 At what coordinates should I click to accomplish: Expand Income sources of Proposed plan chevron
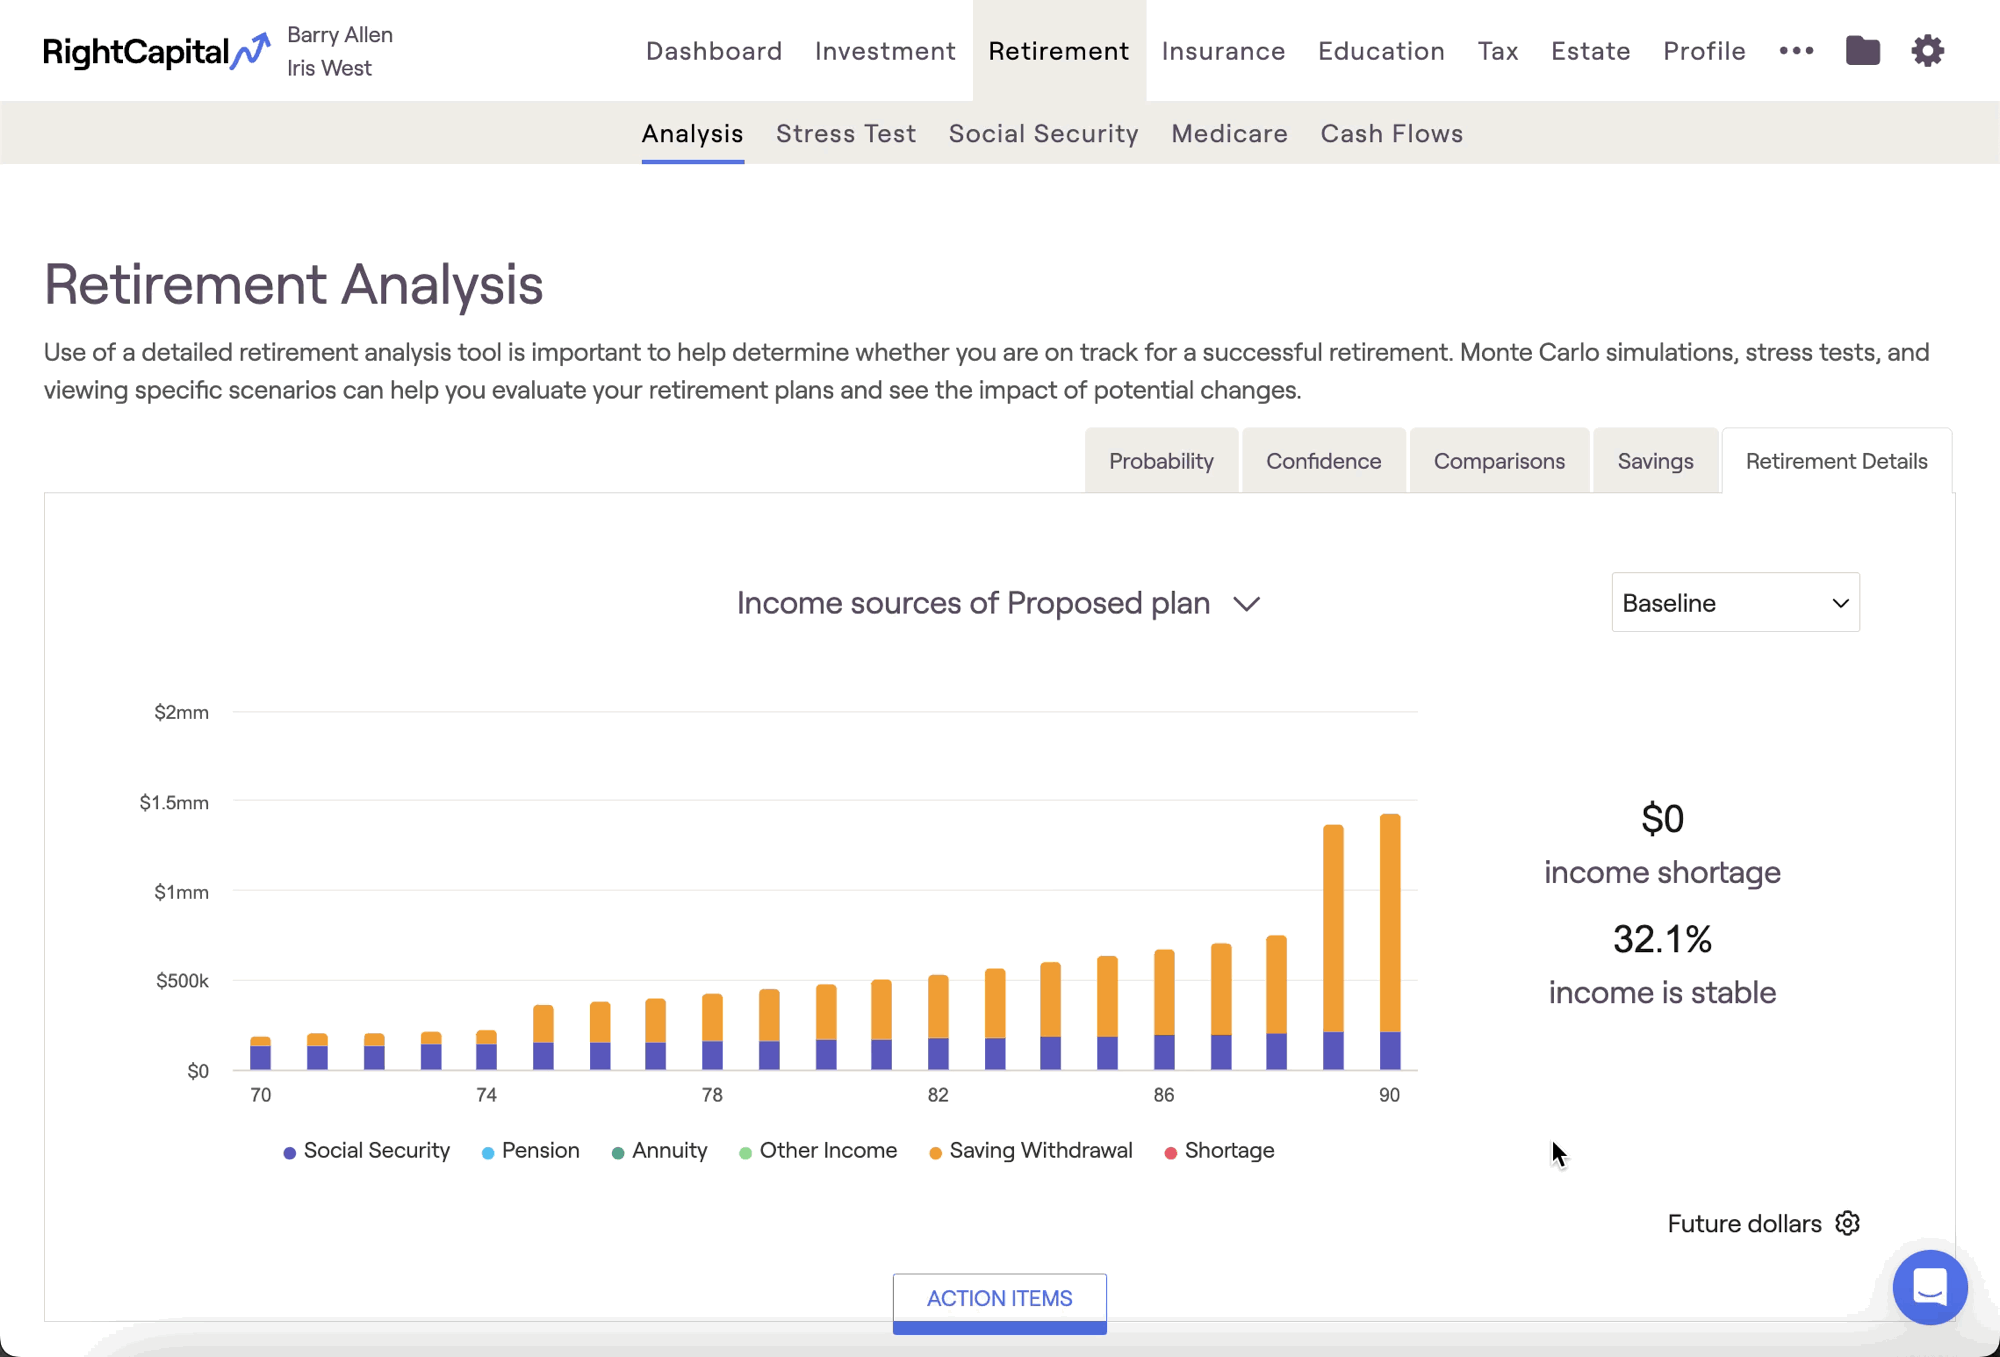[x=1246, y=604]
